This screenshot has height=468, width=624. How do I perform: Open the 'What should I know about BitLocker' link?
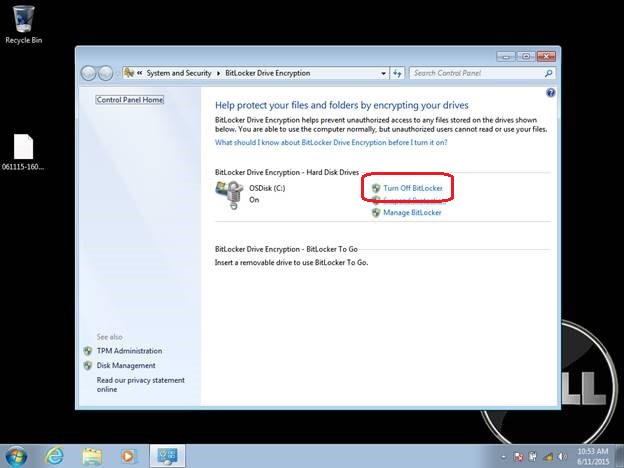coord(331,142)
